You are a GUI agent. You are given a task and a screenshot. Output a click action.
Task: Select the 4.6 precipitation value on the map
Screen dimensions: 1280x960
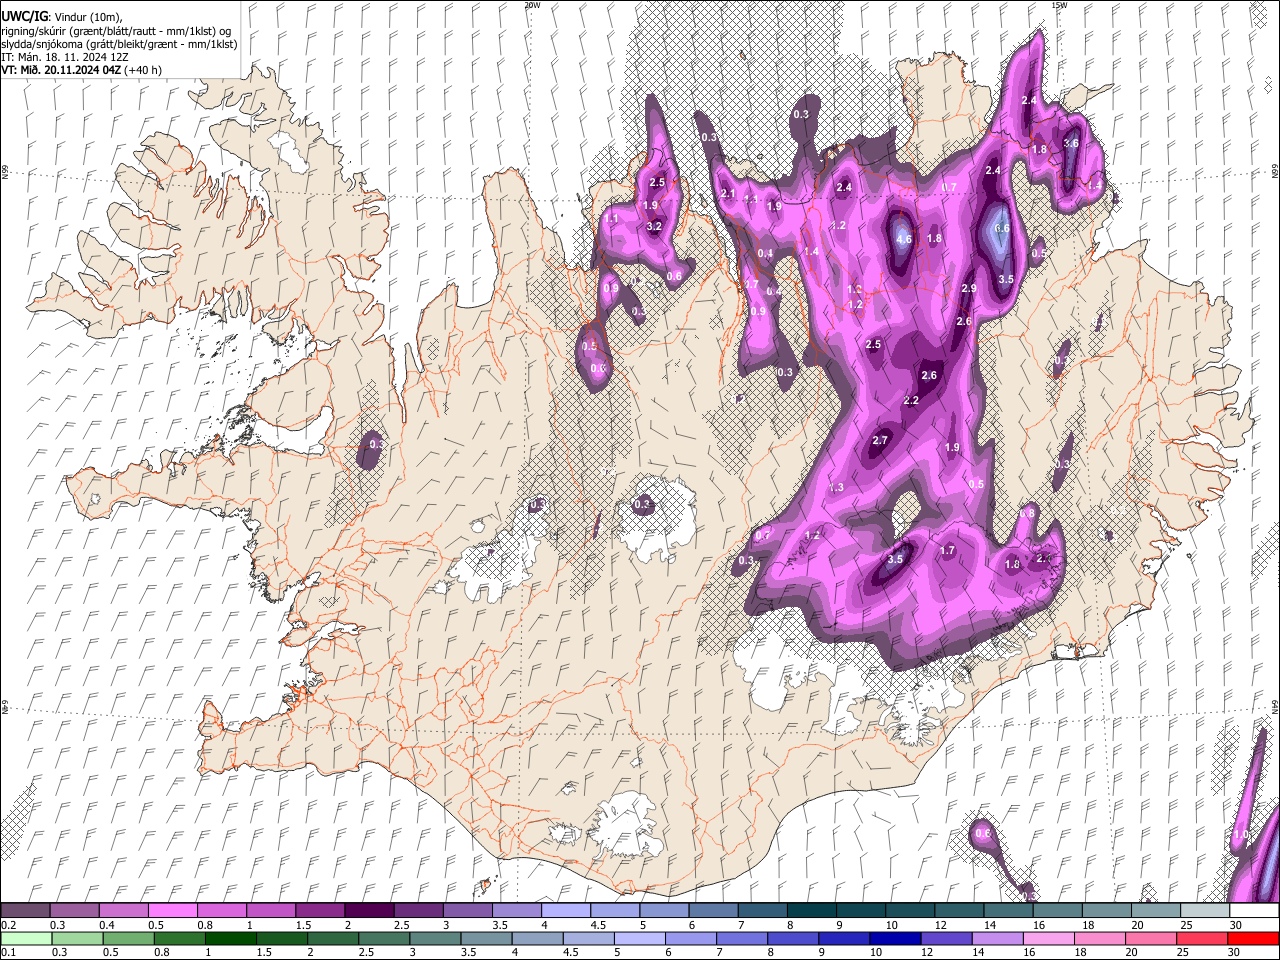(x=904, y=240)
